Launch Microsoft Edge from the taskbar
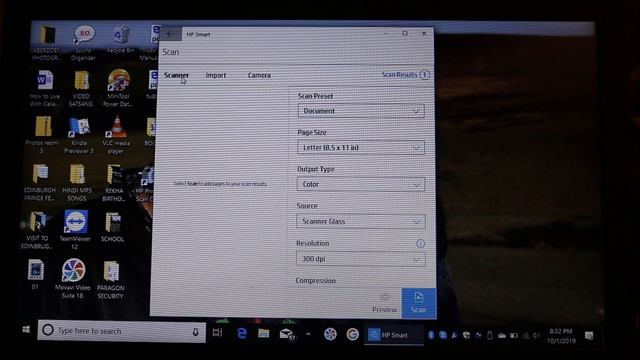Image resolution: width=640 pixels, height=360 pixels. [x=242, y=333]
